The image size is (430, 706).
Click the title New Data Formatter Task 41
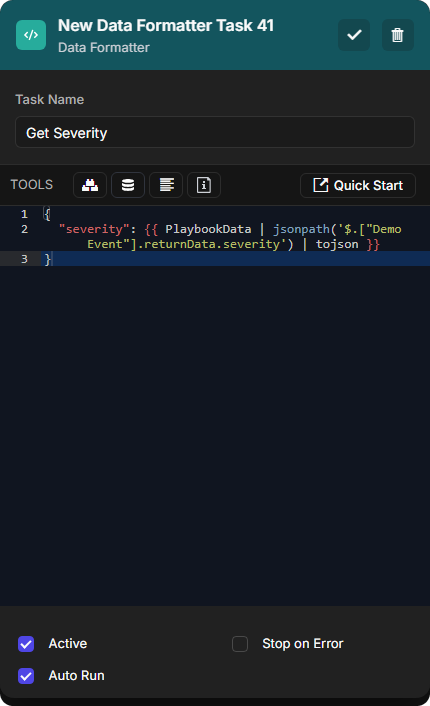click(166, 26)
